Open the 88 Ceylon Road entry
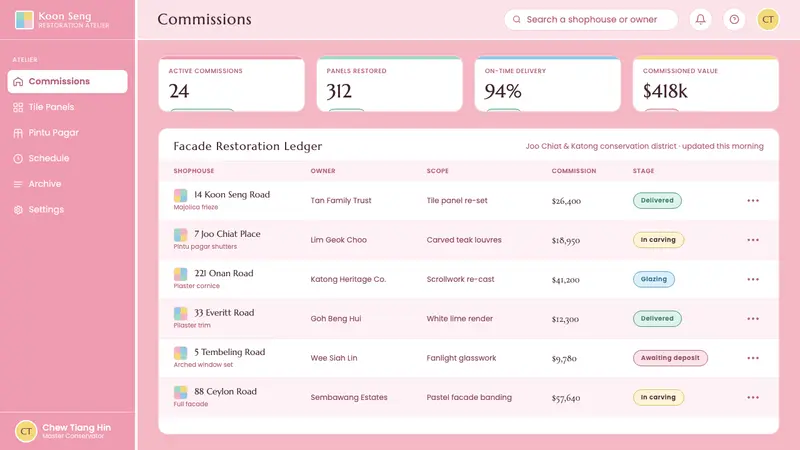This screenshot has height=450, width=800. click(x=226, y=391)
